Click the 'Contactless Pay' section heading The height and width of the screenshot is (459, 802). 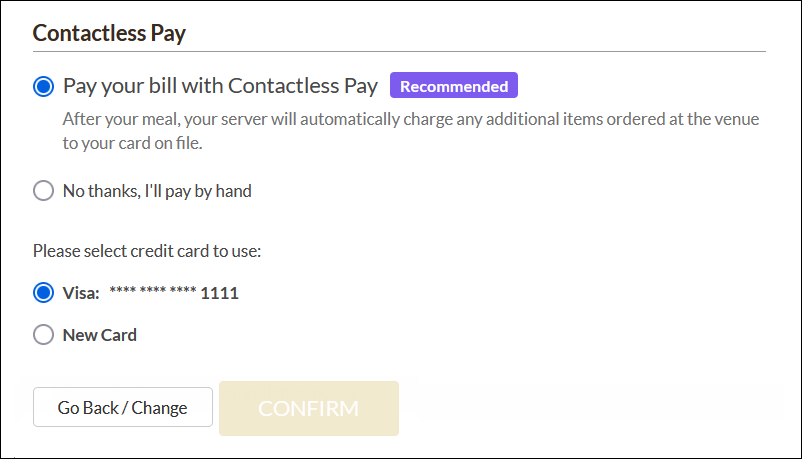tap(110, 32)
